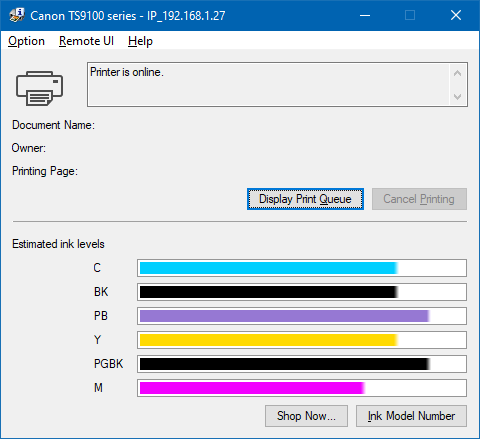Click the Cancel Printing button
480x439 pixels.
[419, 199]
